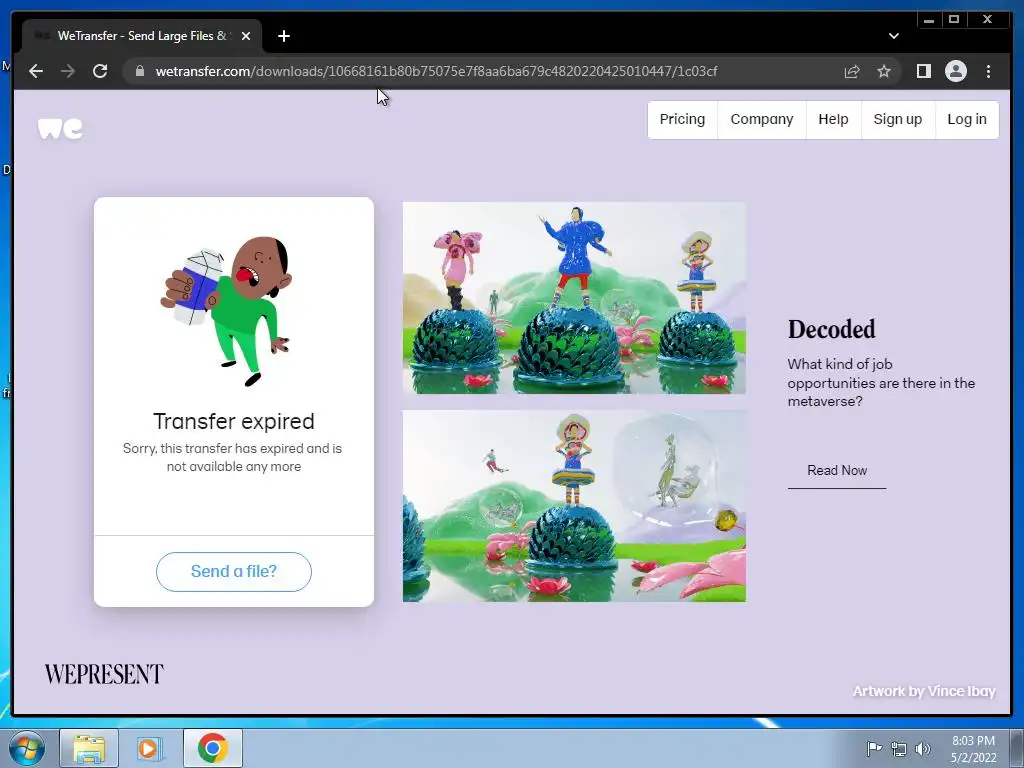
Task: Click the Chrome taskbar icon
Action: tap(213, 748)
